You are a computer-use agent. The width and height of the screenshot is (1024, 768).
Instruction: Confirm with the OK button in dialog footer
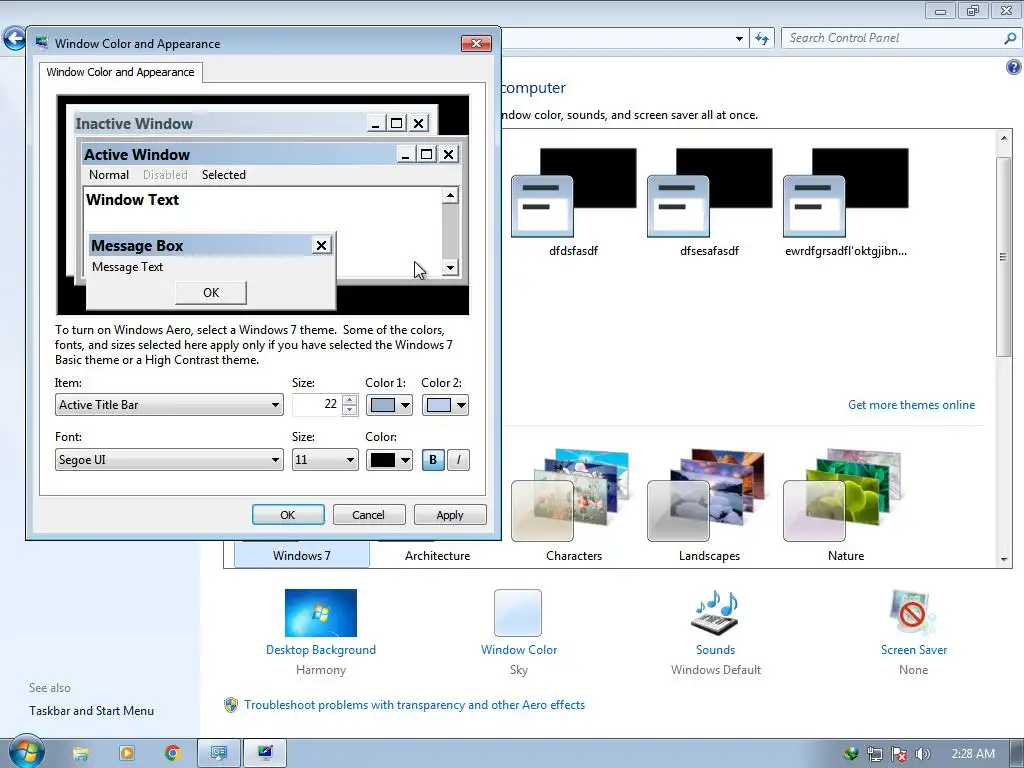tap(288, 515)
